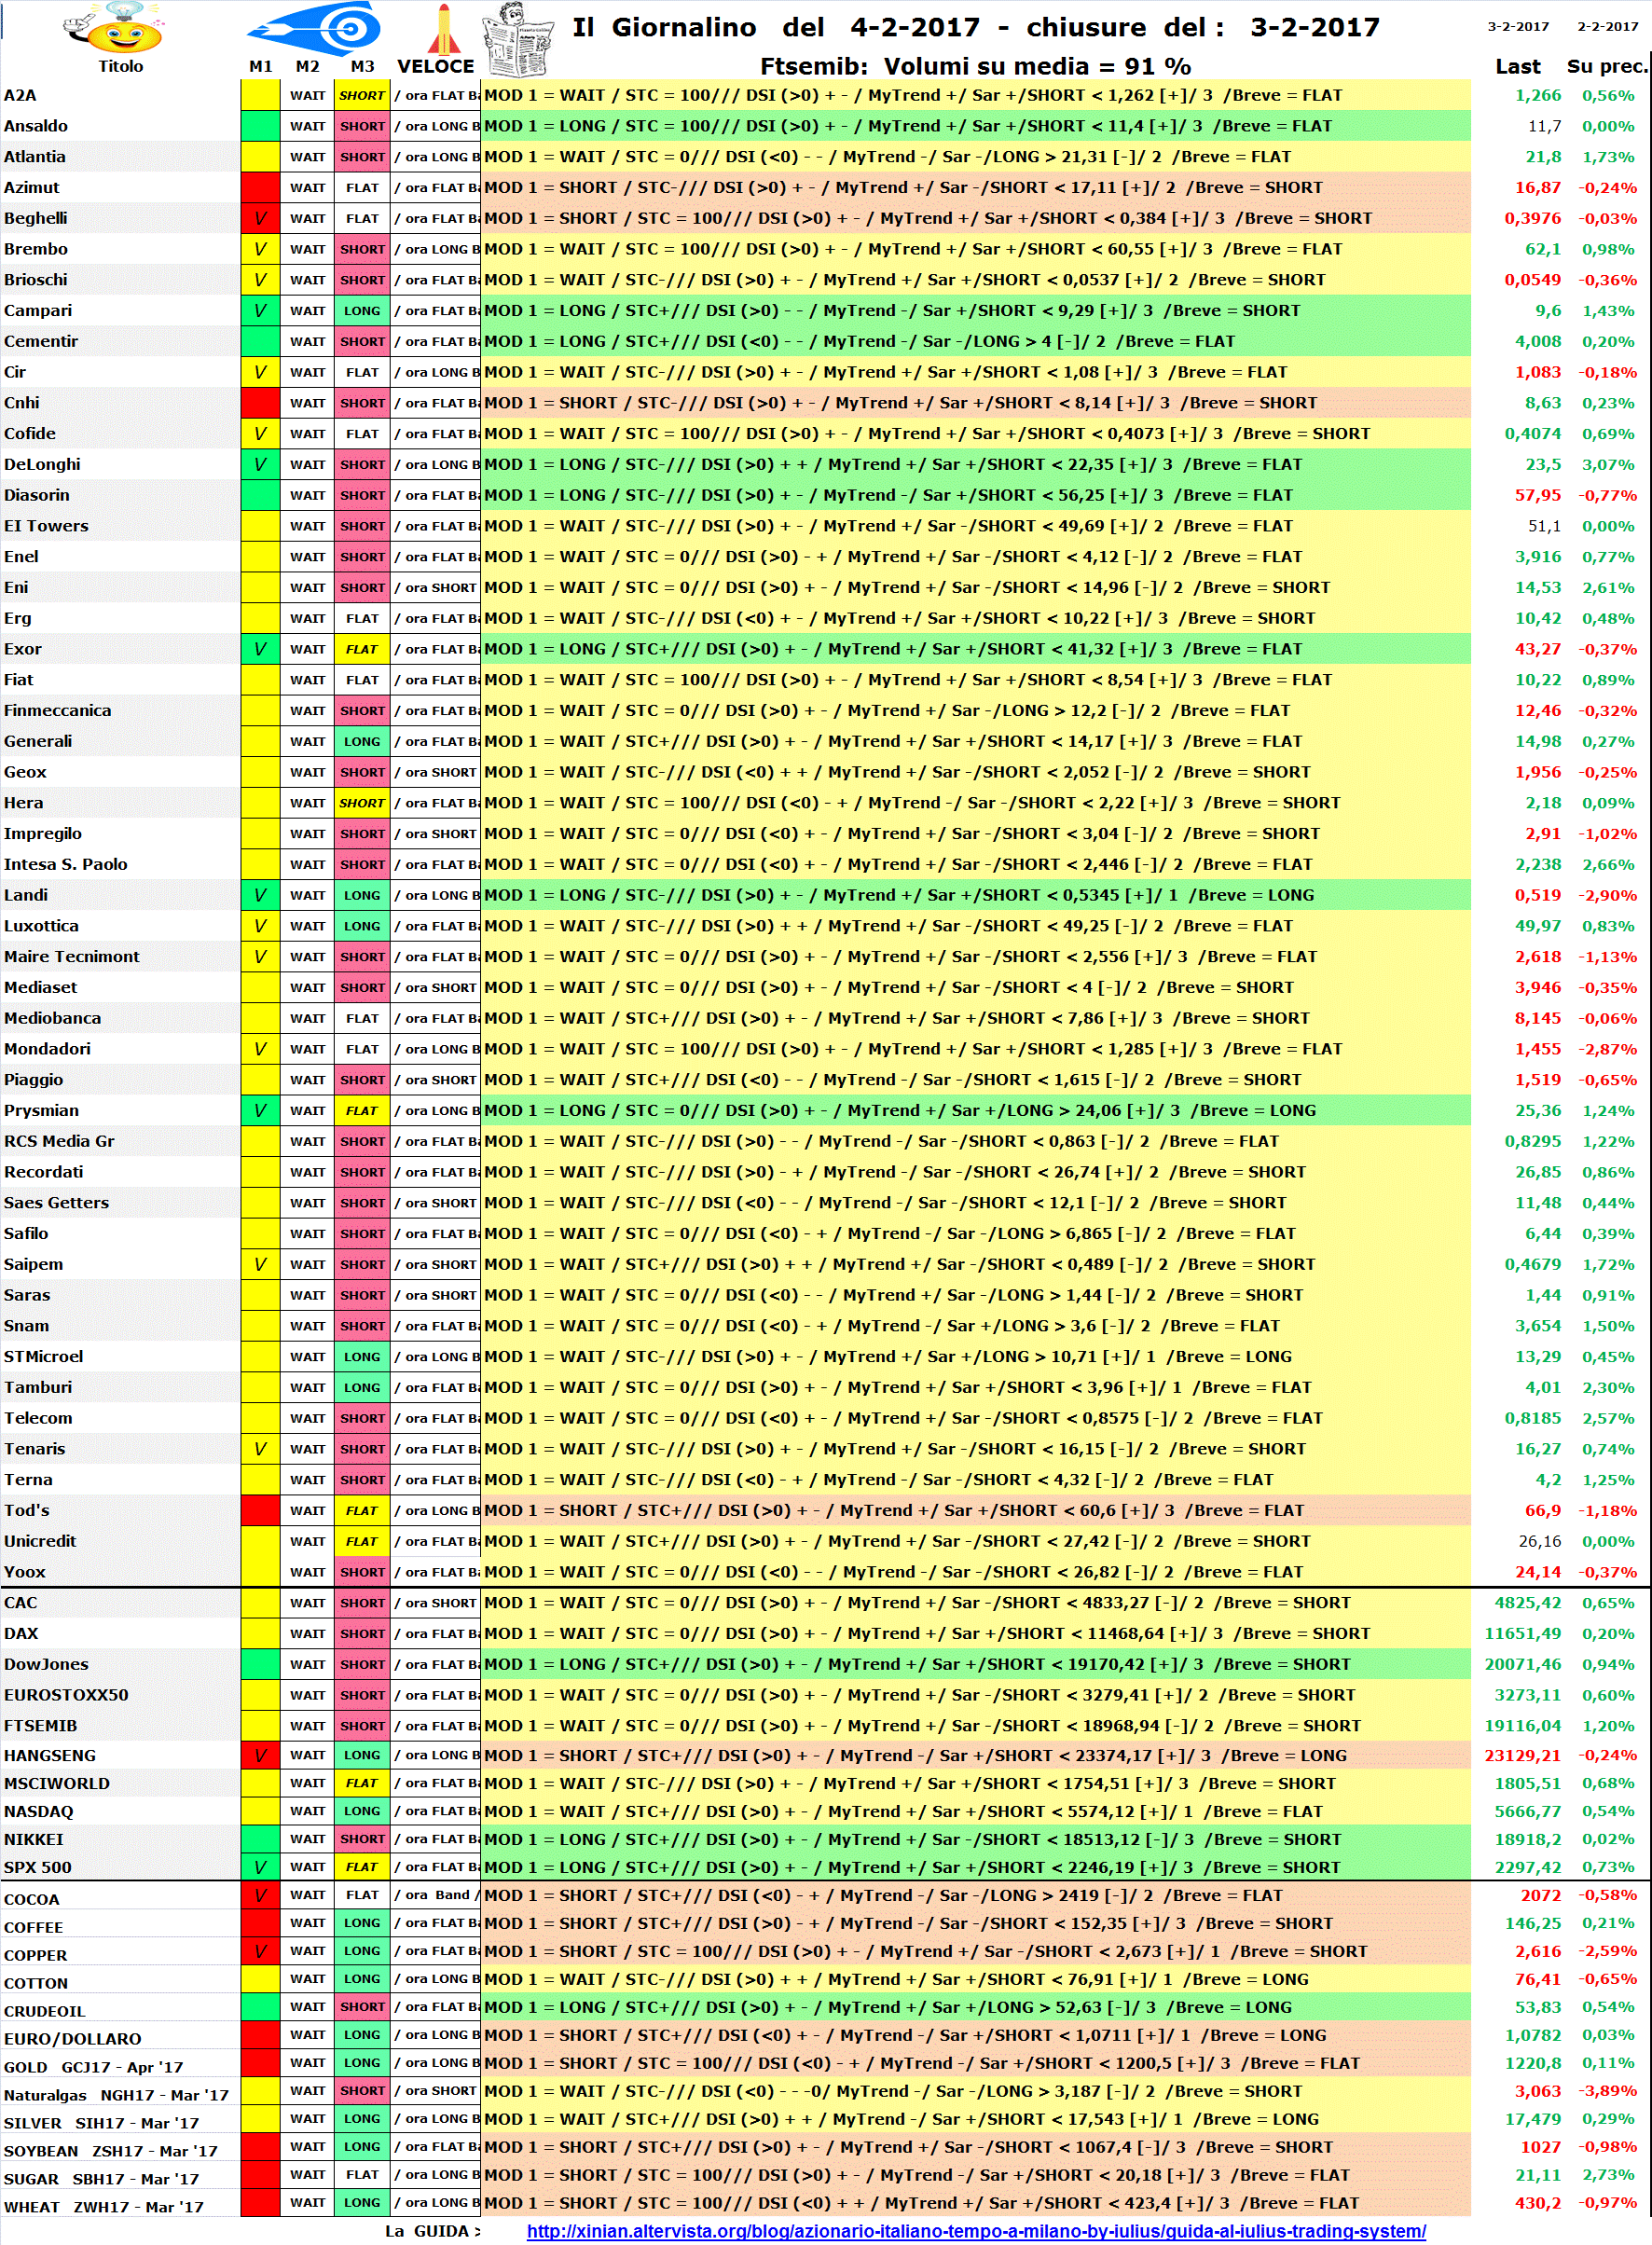The height and width of the screenshot is (2245, 1652).
Task: Click the green M1 cell for Cementir
Action: click(x=260, y=341)
